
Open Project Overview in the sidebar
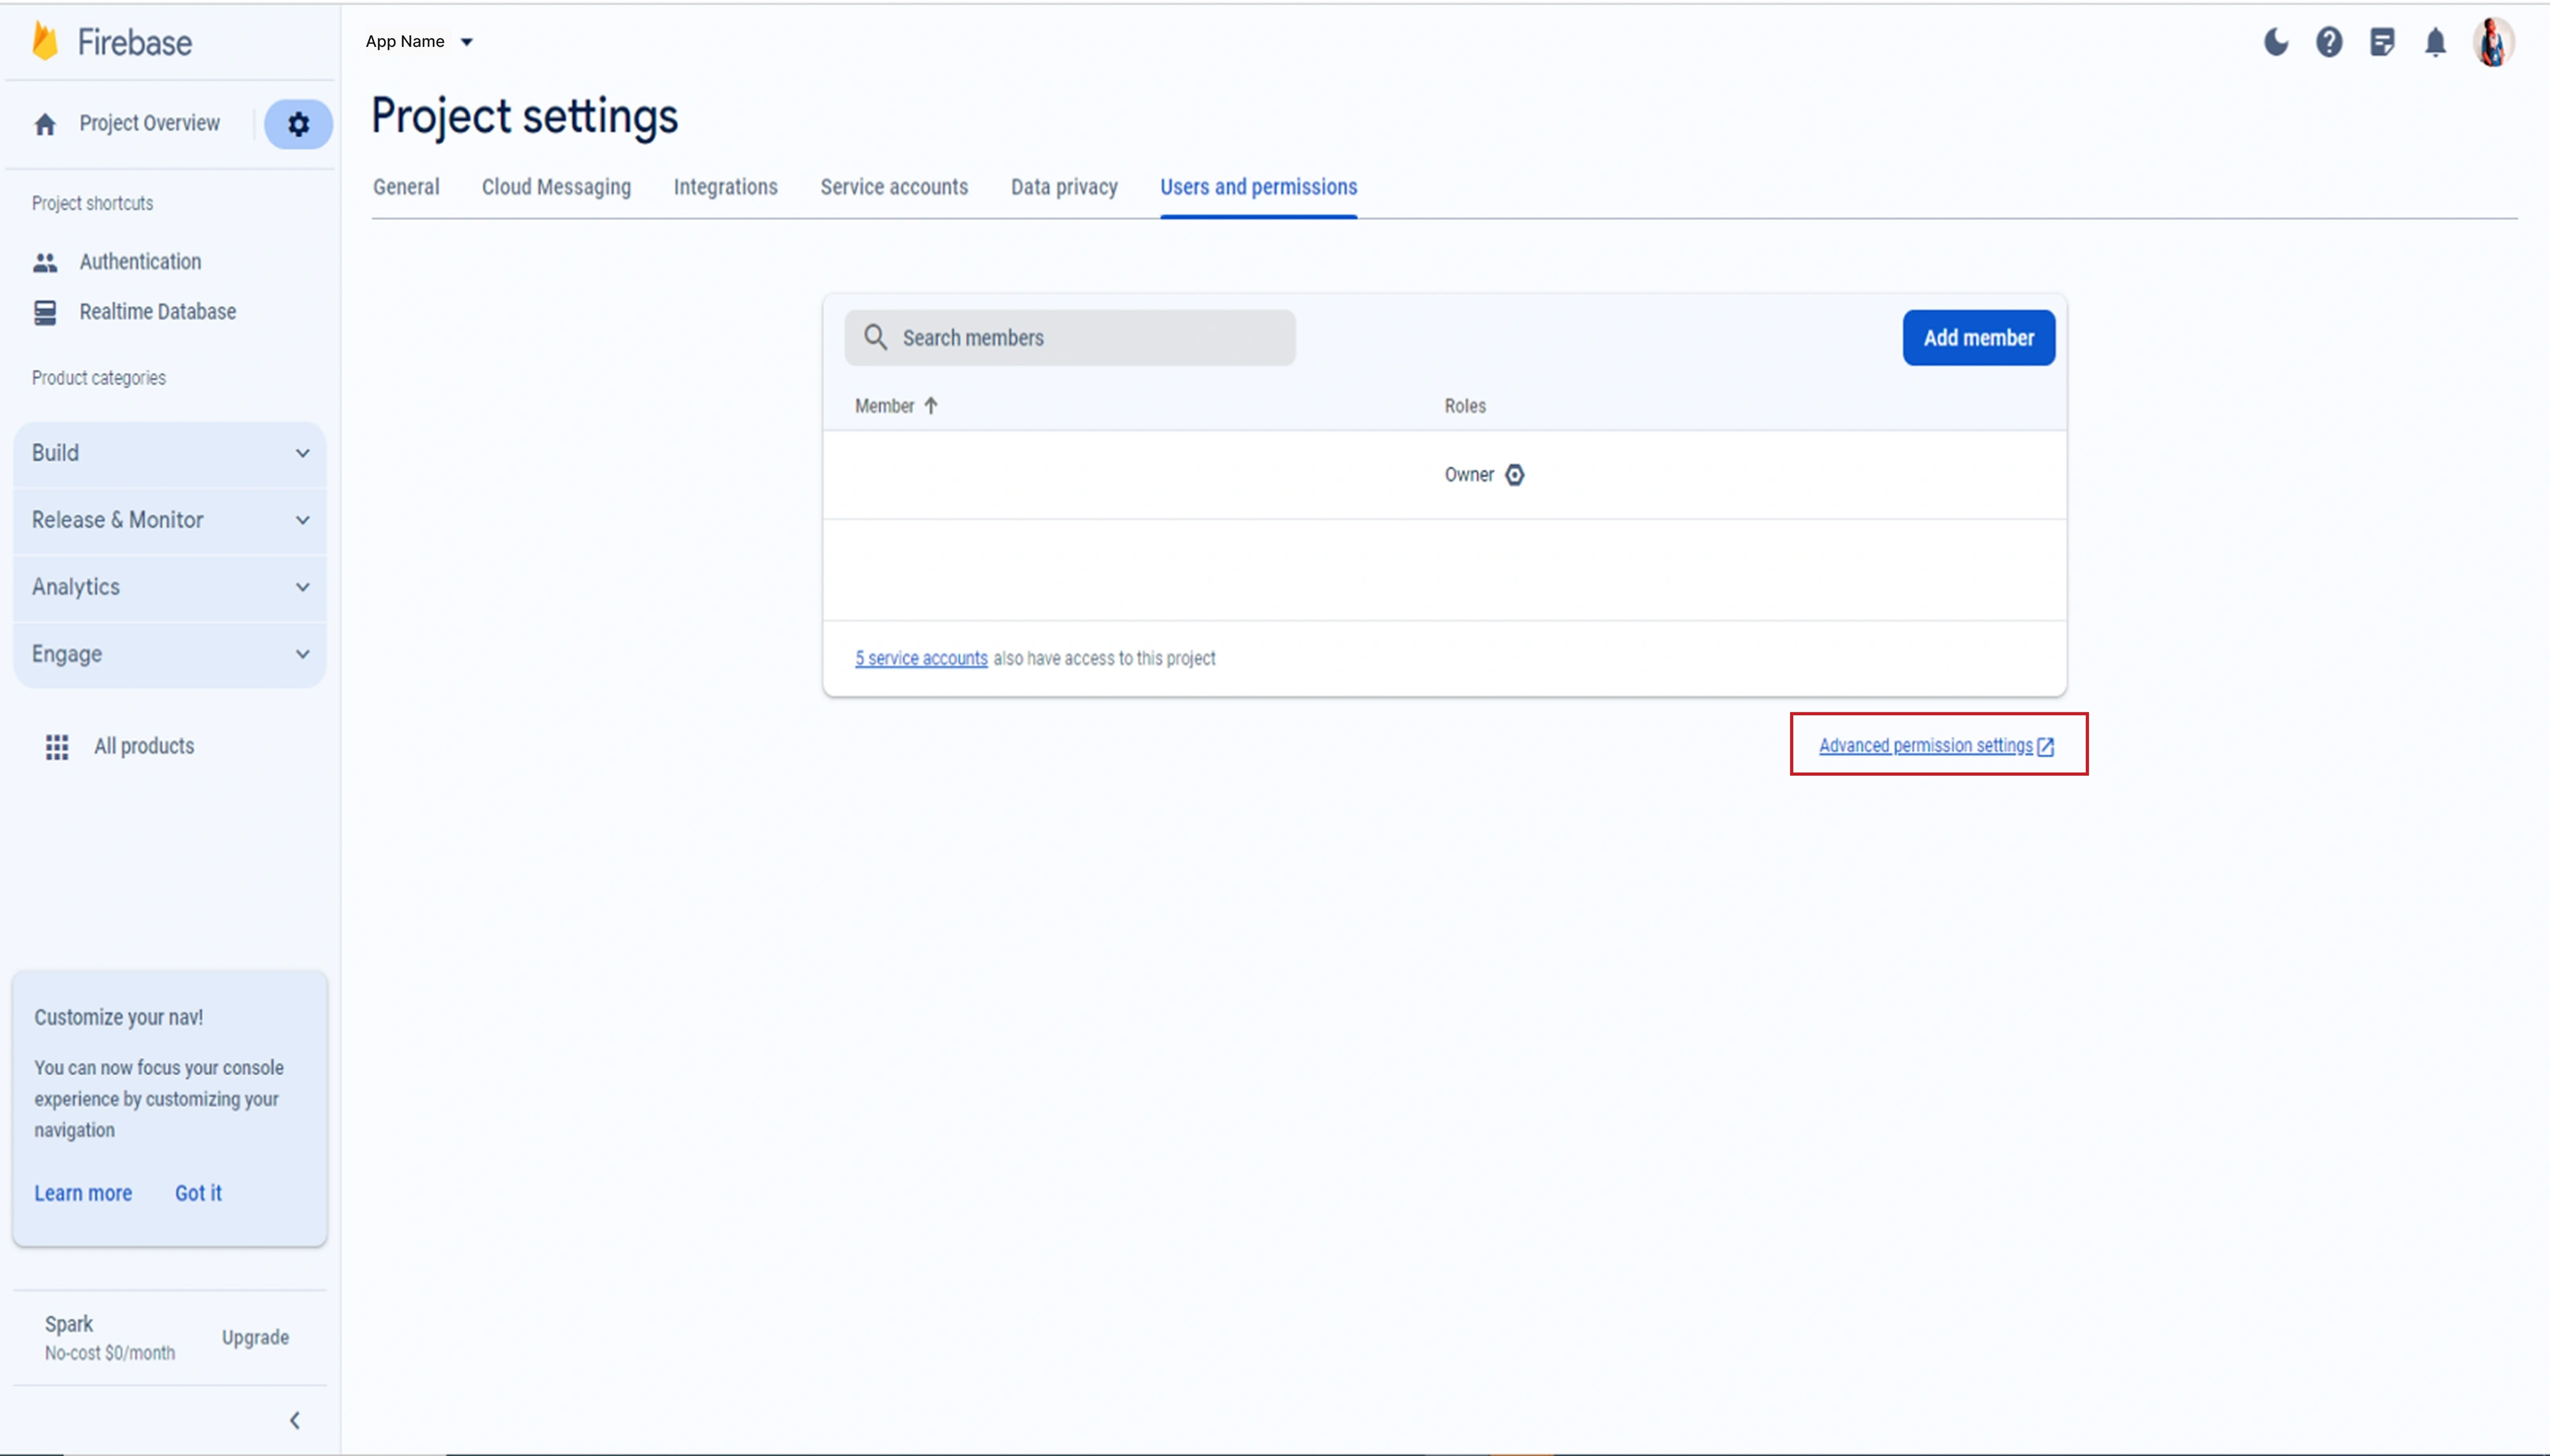click(149, 123)
